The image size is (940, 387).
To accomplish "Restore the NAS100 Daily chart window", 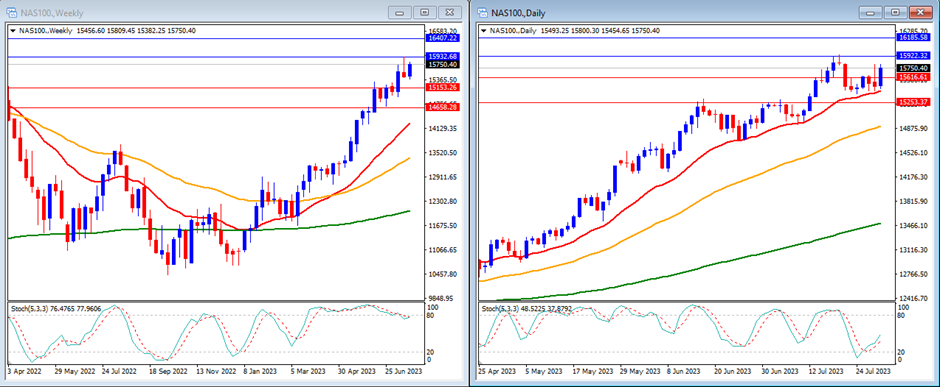I will [896, 12].
